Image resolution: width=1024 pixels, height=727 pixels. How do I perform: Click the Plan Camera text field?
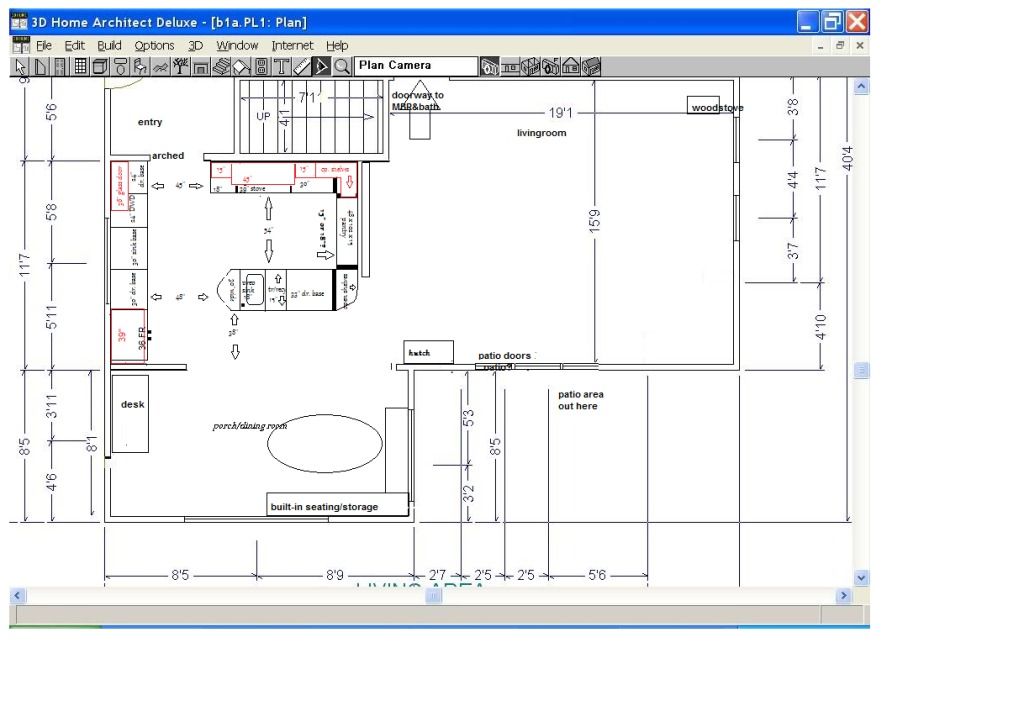pos(415,66)
